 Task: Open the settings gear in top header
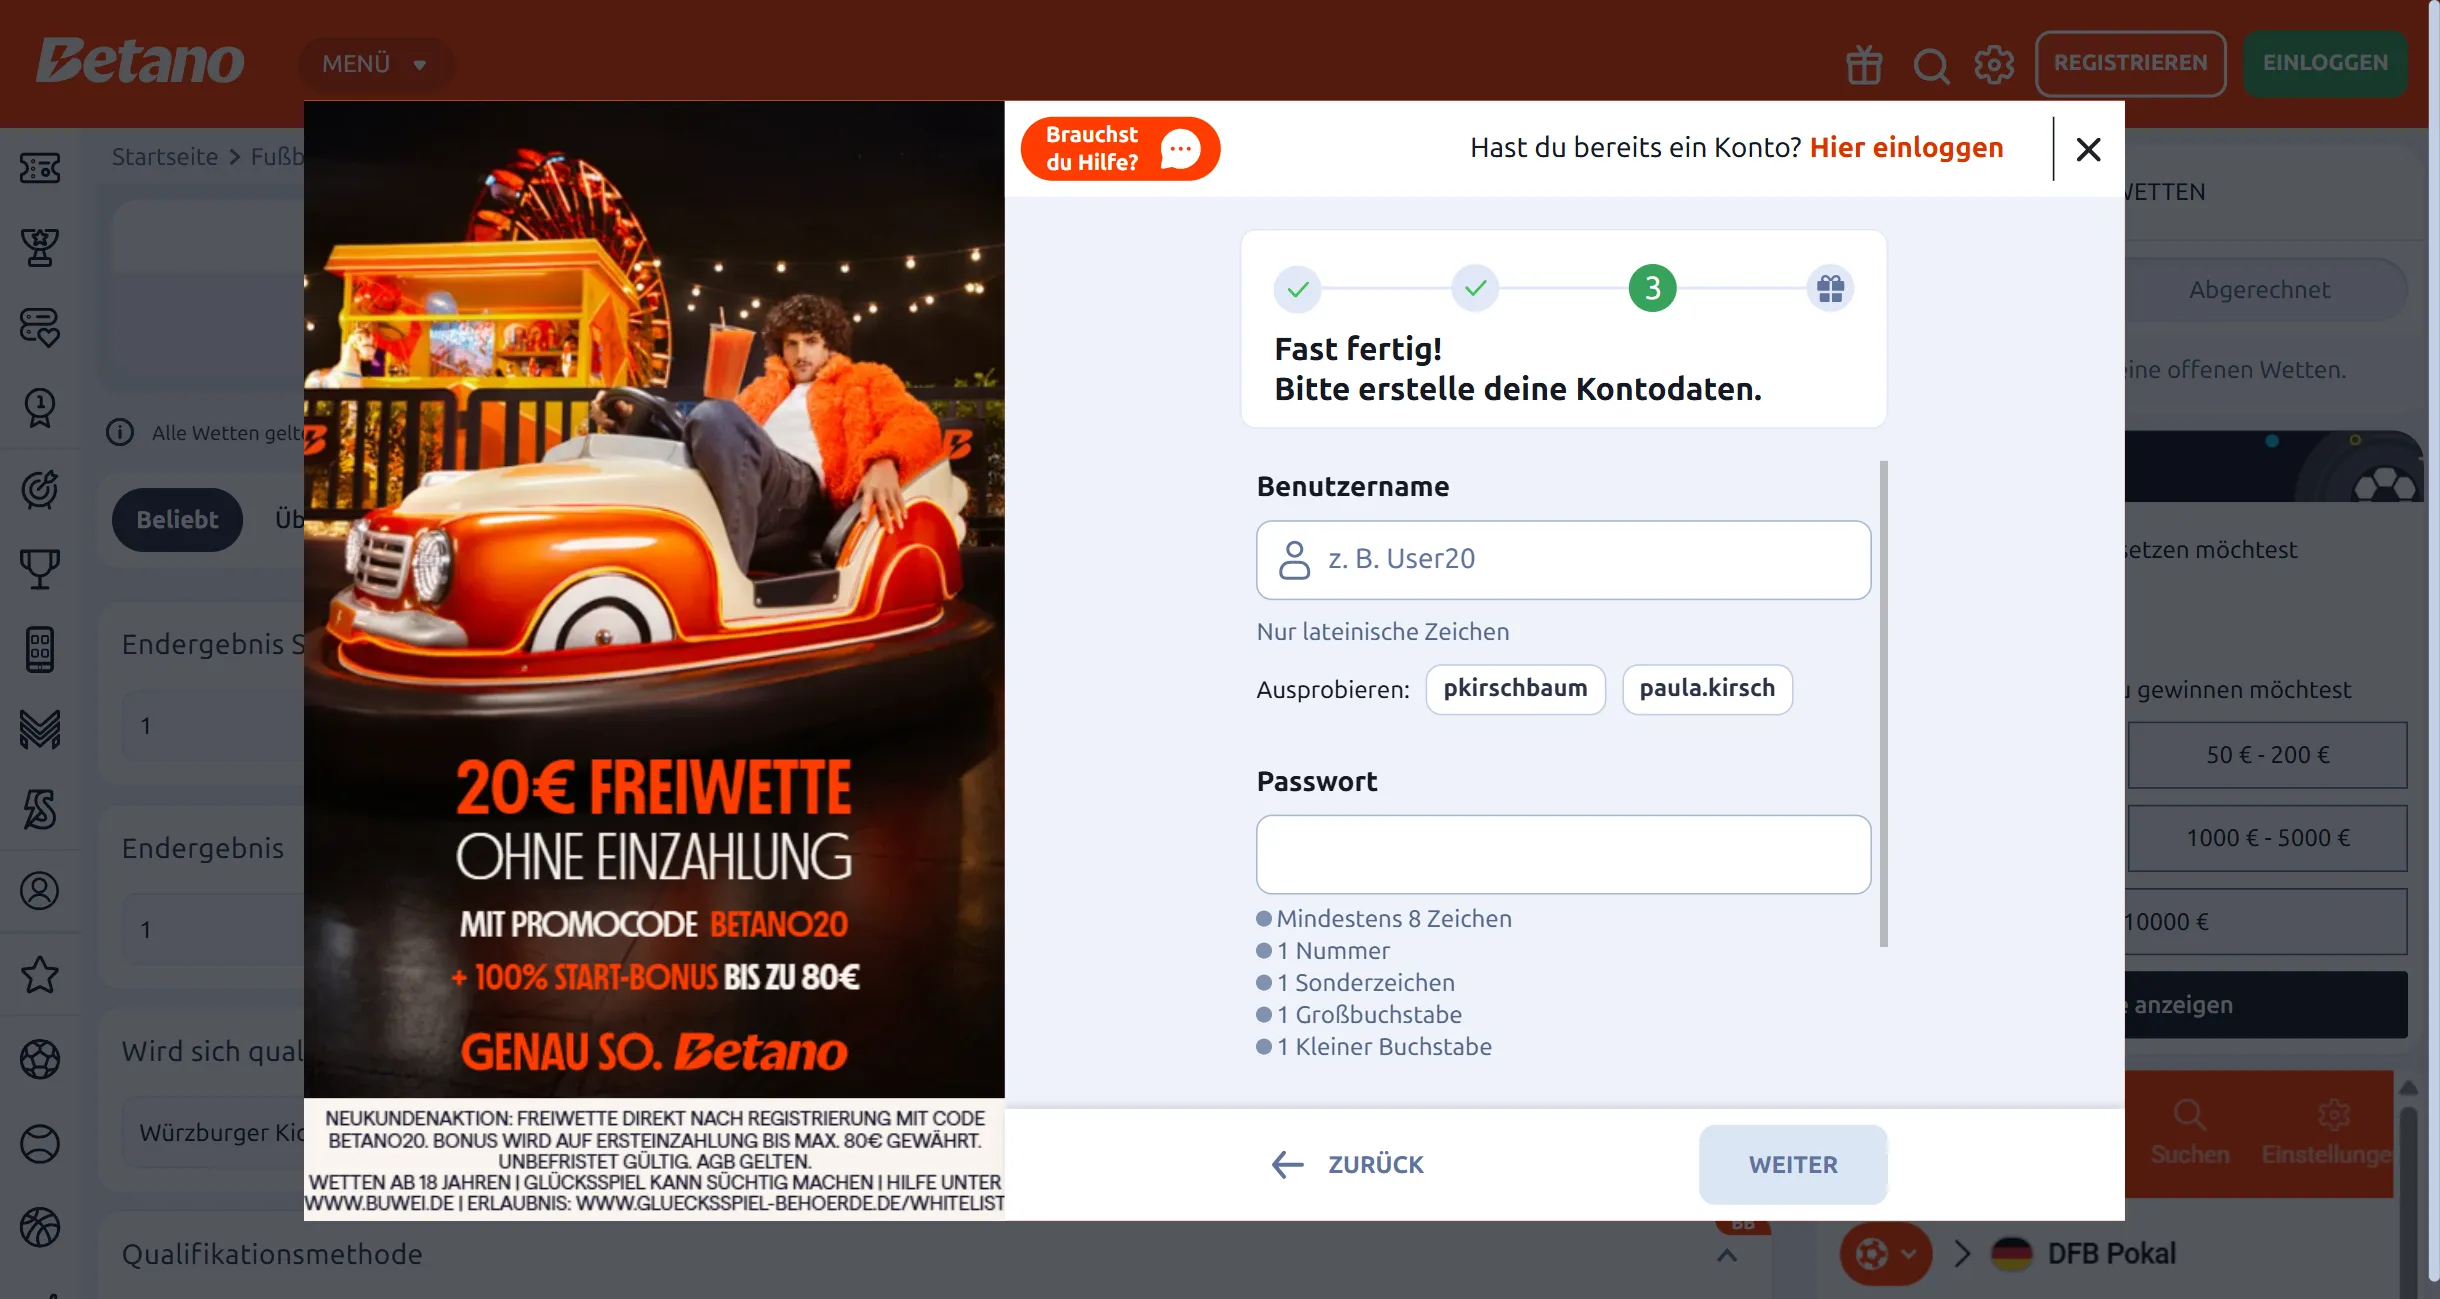click(1994, 65)
